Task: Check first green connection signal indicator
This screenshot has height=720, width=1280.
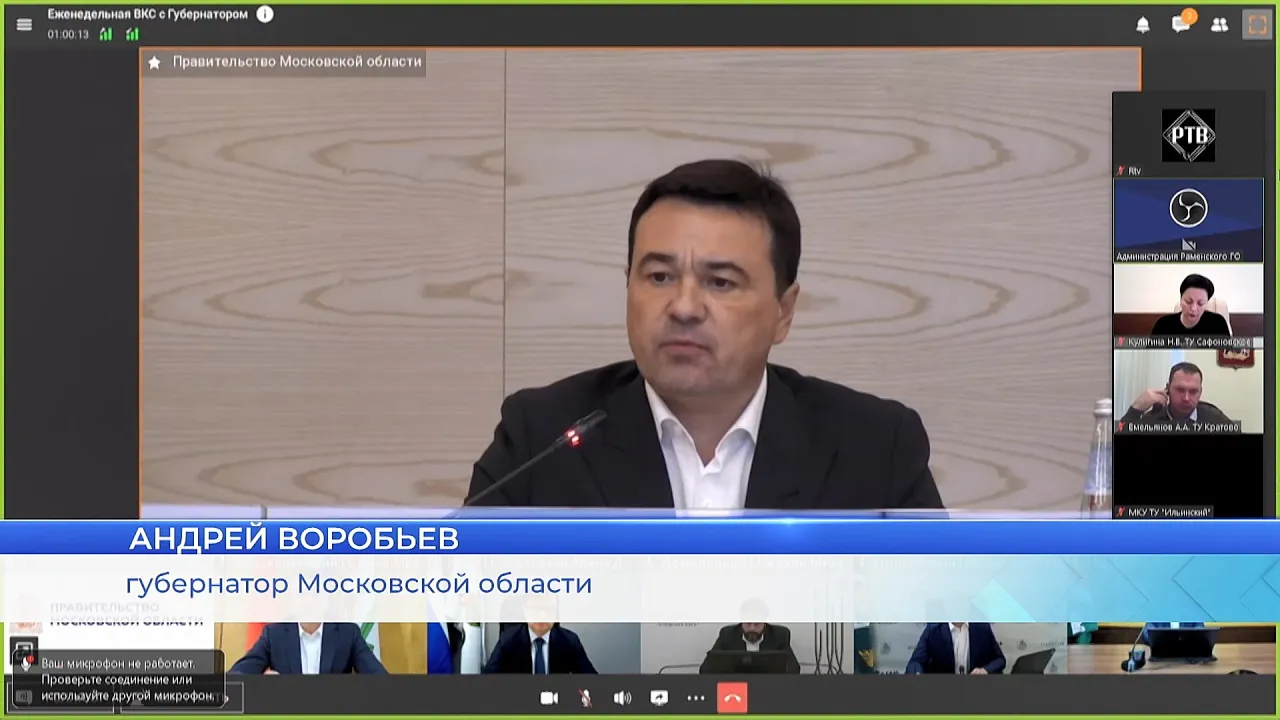Action: click(106, 34)
